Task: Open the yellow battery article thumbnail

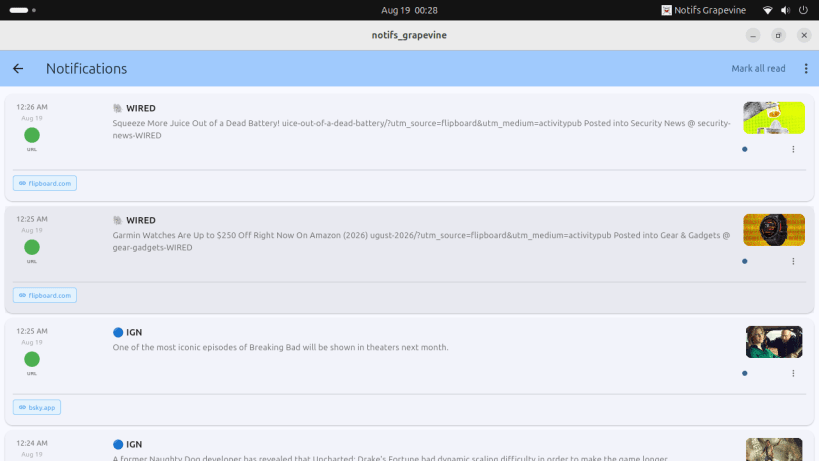Action: [774, 118]
